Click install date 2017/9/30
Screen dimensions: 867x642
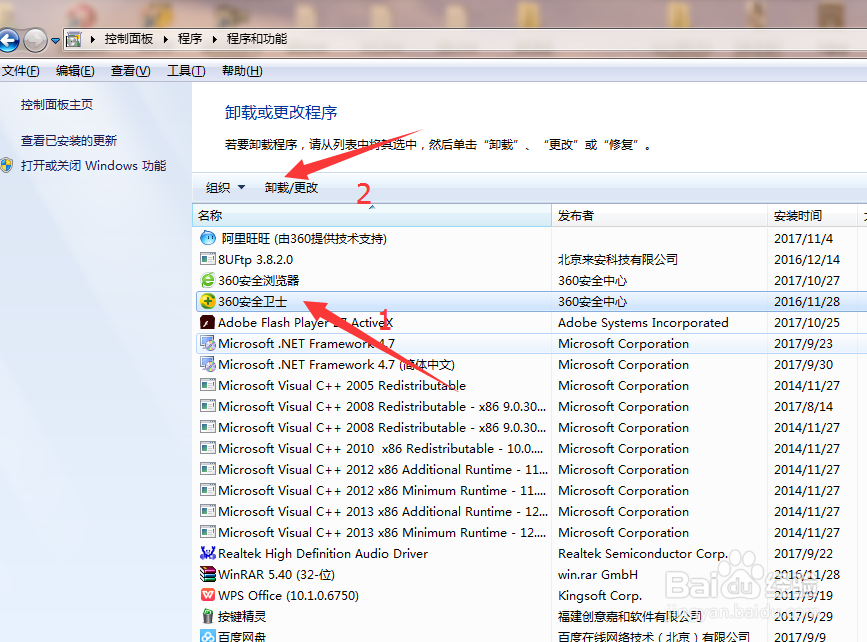coord(803,364)
